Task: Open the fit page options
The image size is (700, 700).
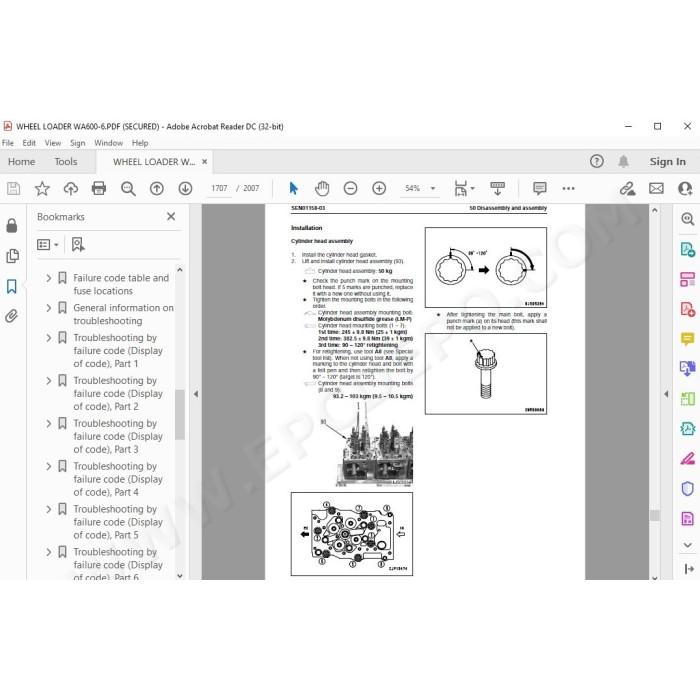Action: click(464, 188)
